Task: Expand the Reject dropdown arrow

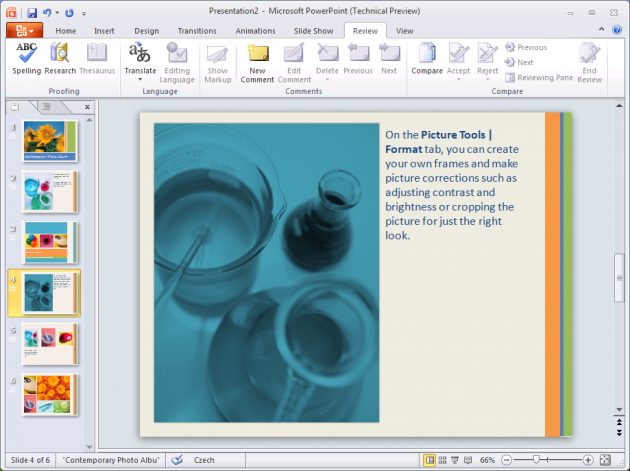Action: click(487, 80)
